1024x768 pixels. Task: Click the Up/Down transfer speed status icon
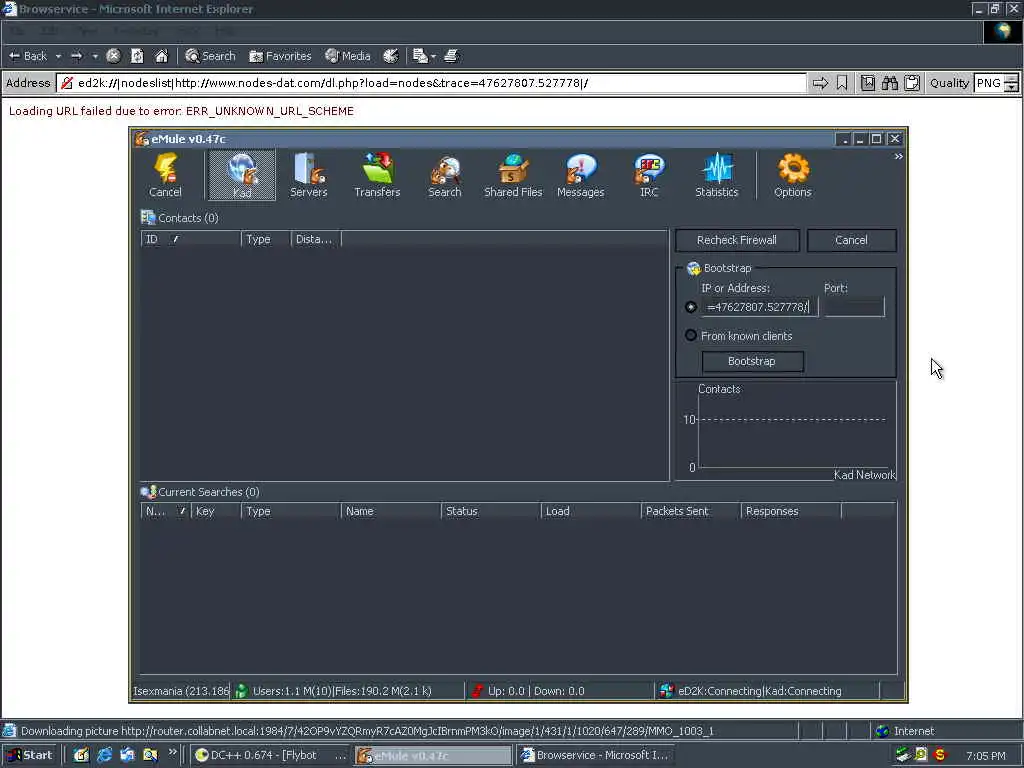[477, 691]
